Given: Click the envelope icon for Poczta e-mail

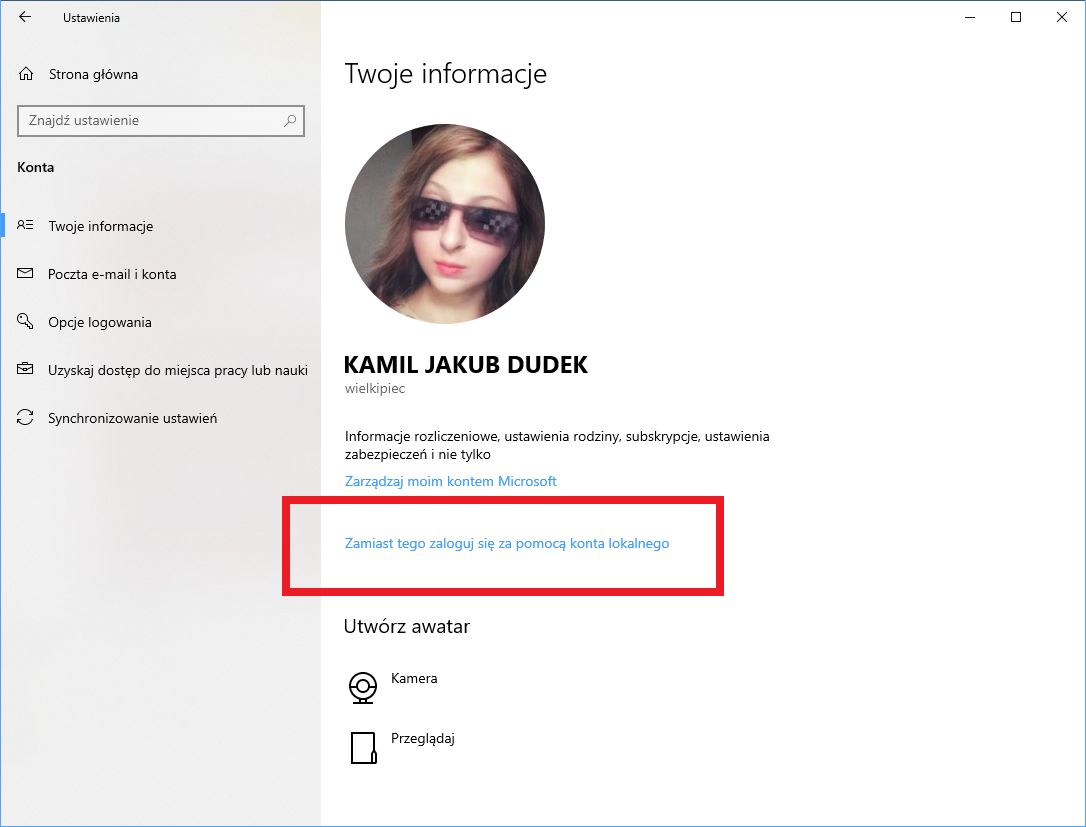Looking at the screenshot, I should coord(25,273).
